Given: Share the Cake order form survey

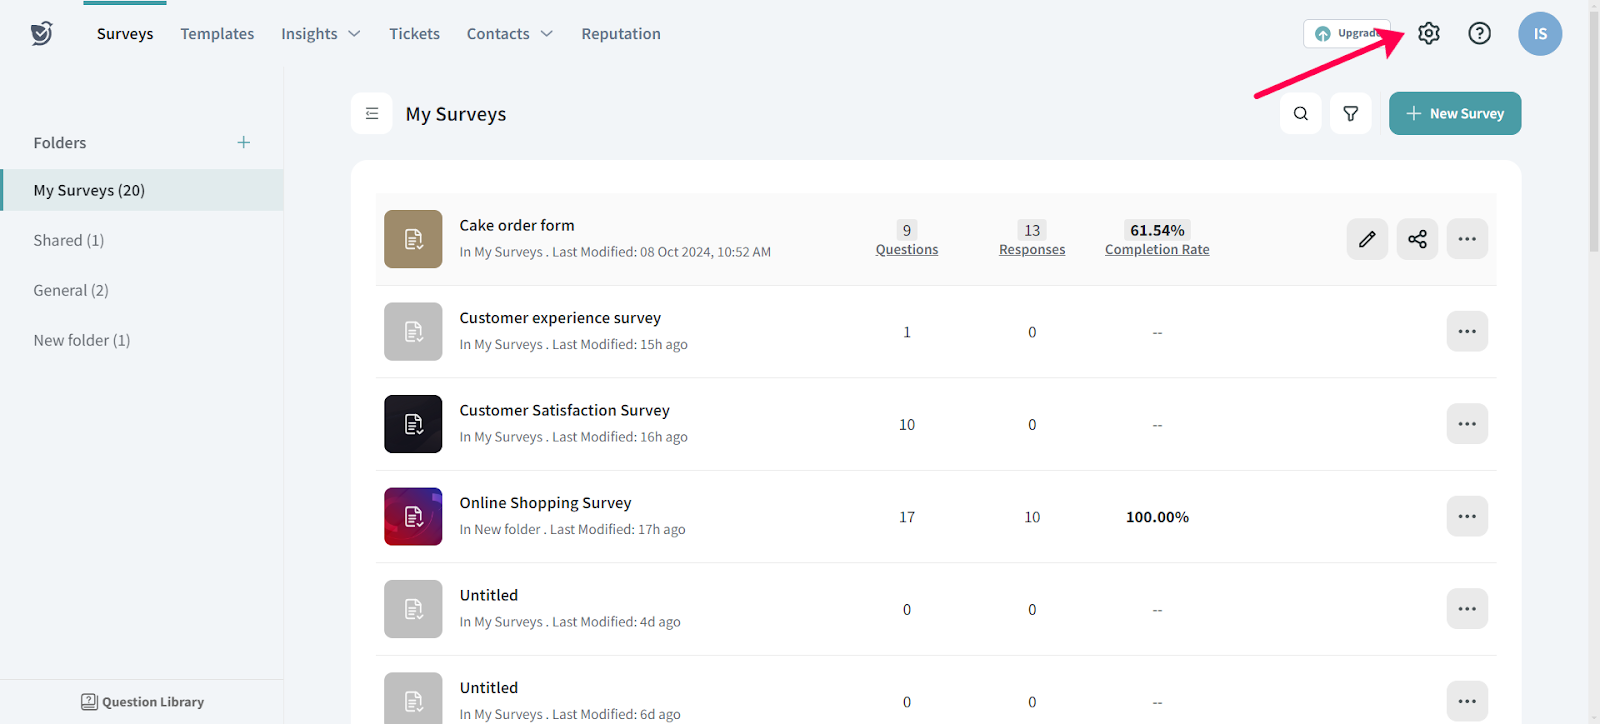Looking at the screenshot, I should [x=1417, y=239].
